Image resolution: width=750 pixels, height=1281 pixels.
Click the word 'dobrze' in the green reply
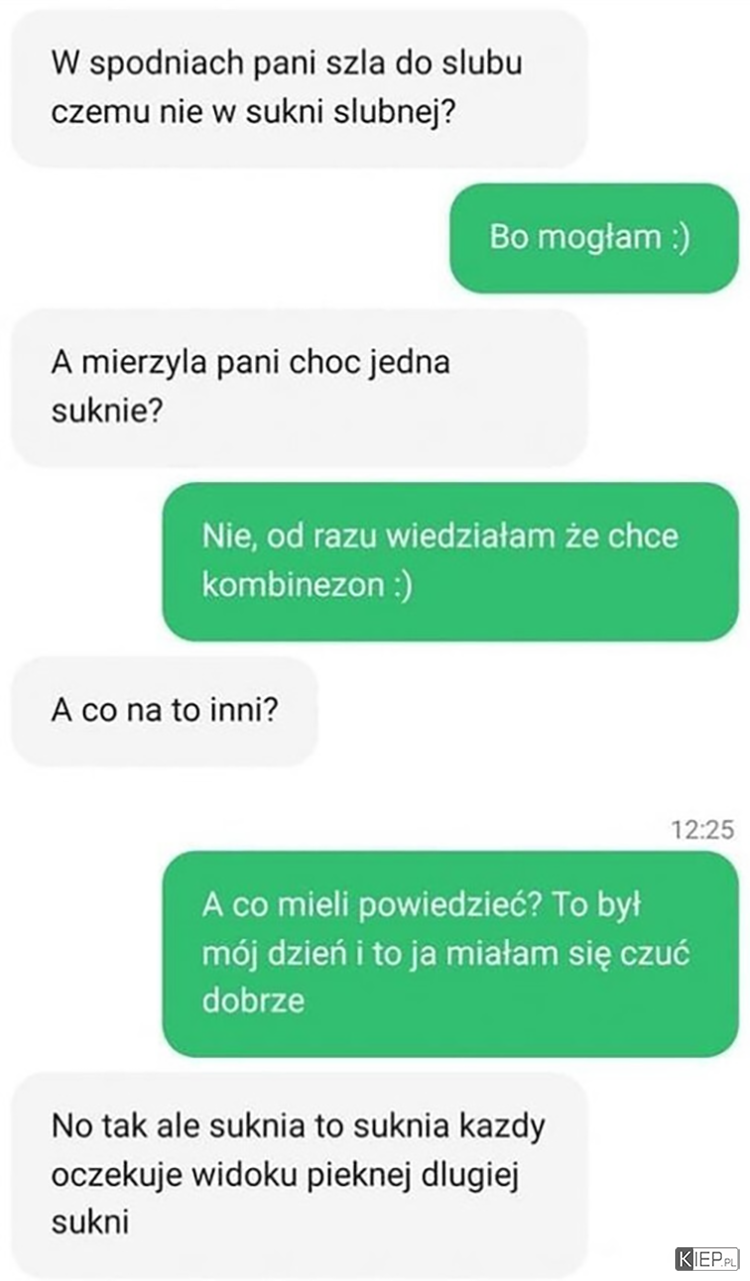tap(253, 1001)
